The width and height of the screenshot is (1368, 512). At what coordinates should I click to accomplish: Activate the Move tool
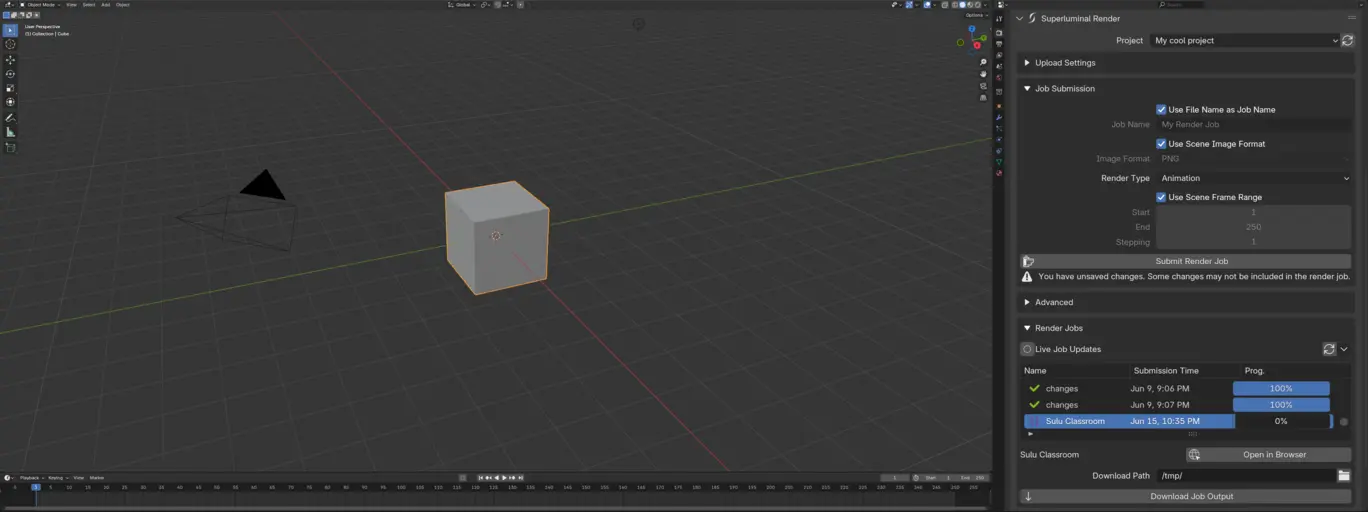coord(11,60)
